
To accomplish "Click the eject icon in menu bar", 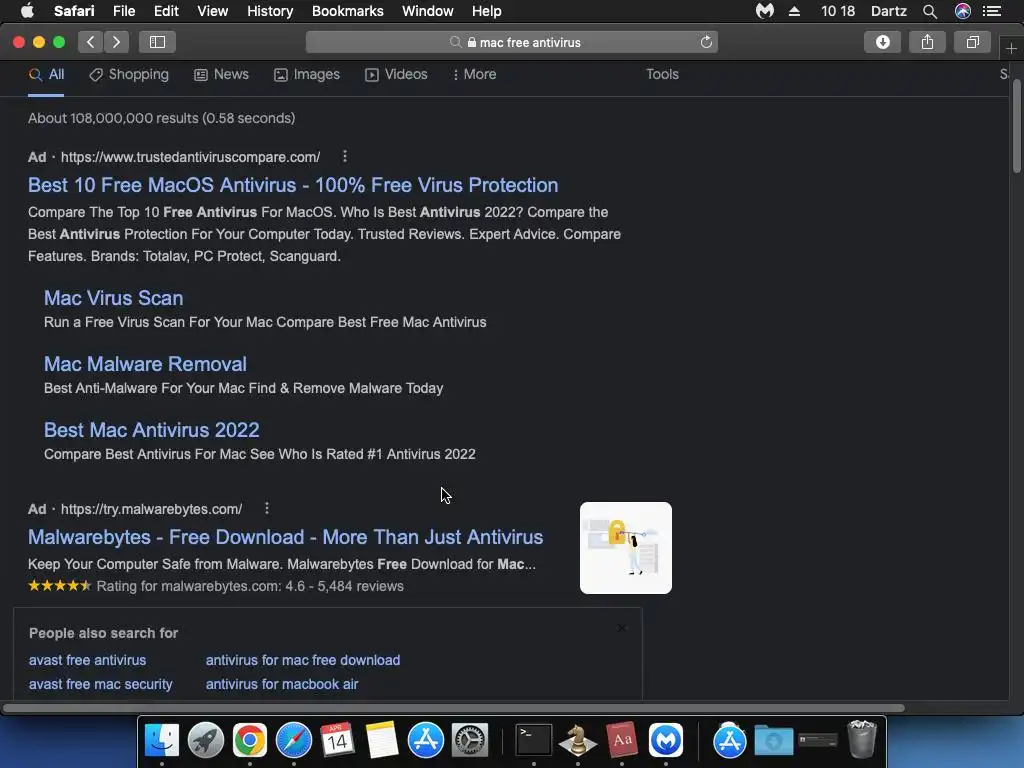I will [794, 11].
